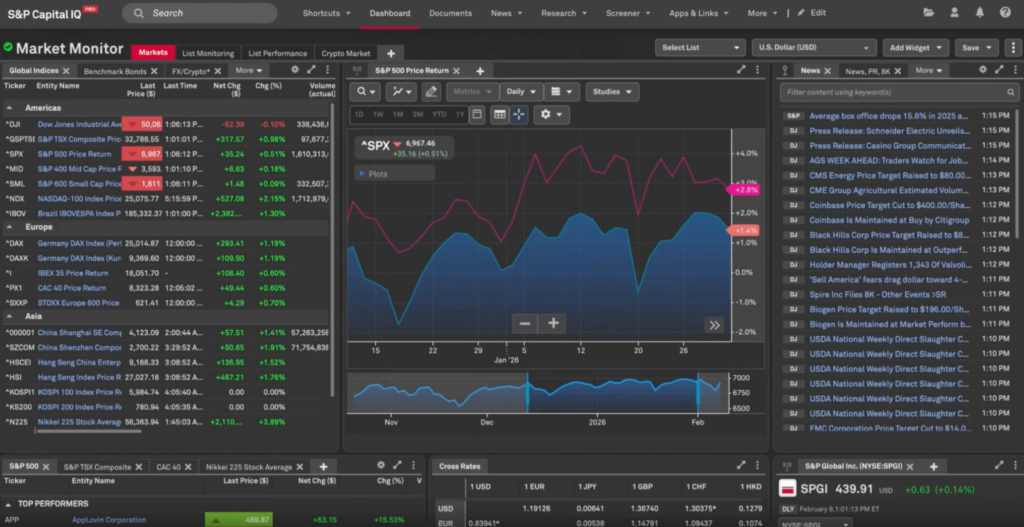Select the 1W chart range
The image size is (1024, 527).
coord(378,114)
